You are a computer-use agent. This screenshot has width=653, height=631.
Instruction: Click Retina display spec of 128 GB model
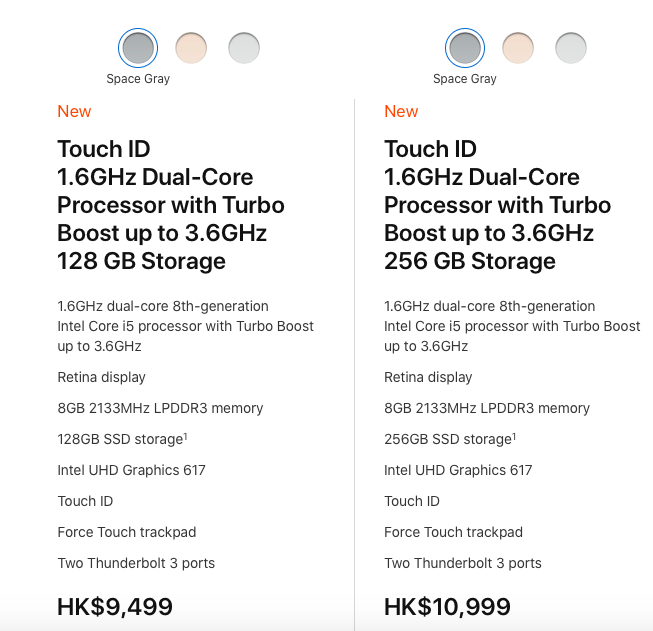tap(102, 377)
